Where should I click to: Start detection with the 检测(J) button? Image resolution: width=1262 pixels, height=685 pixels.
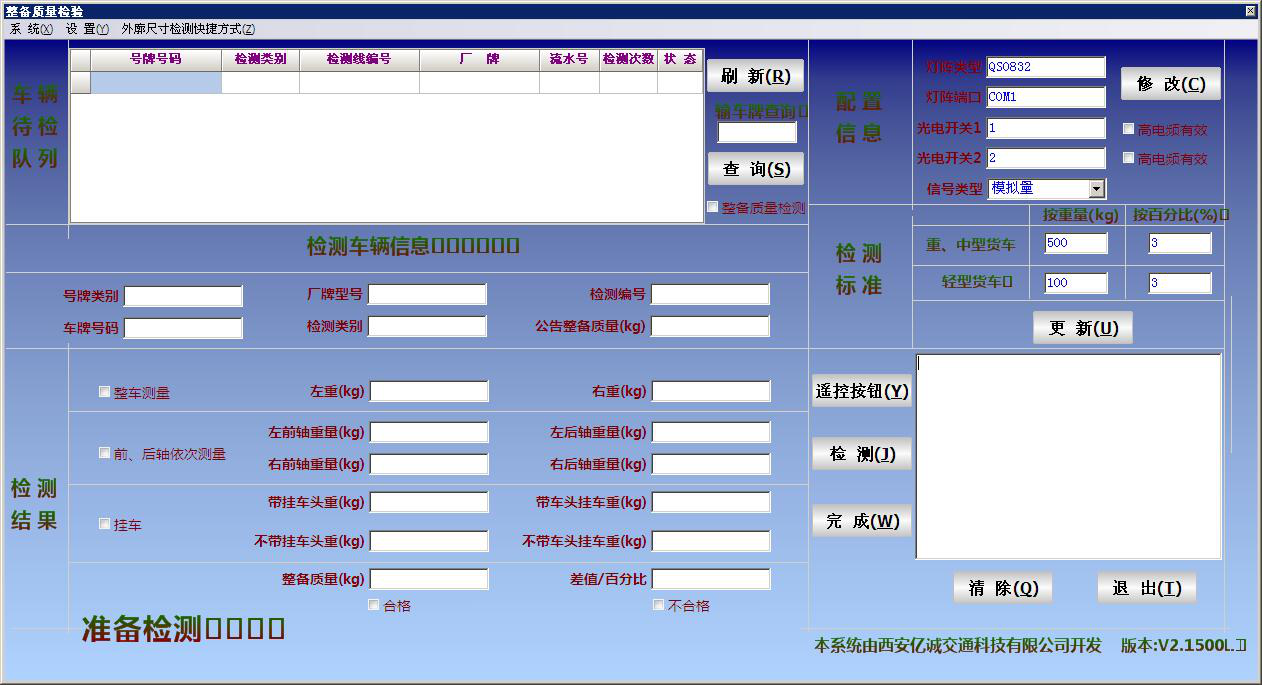coord(861,453)
